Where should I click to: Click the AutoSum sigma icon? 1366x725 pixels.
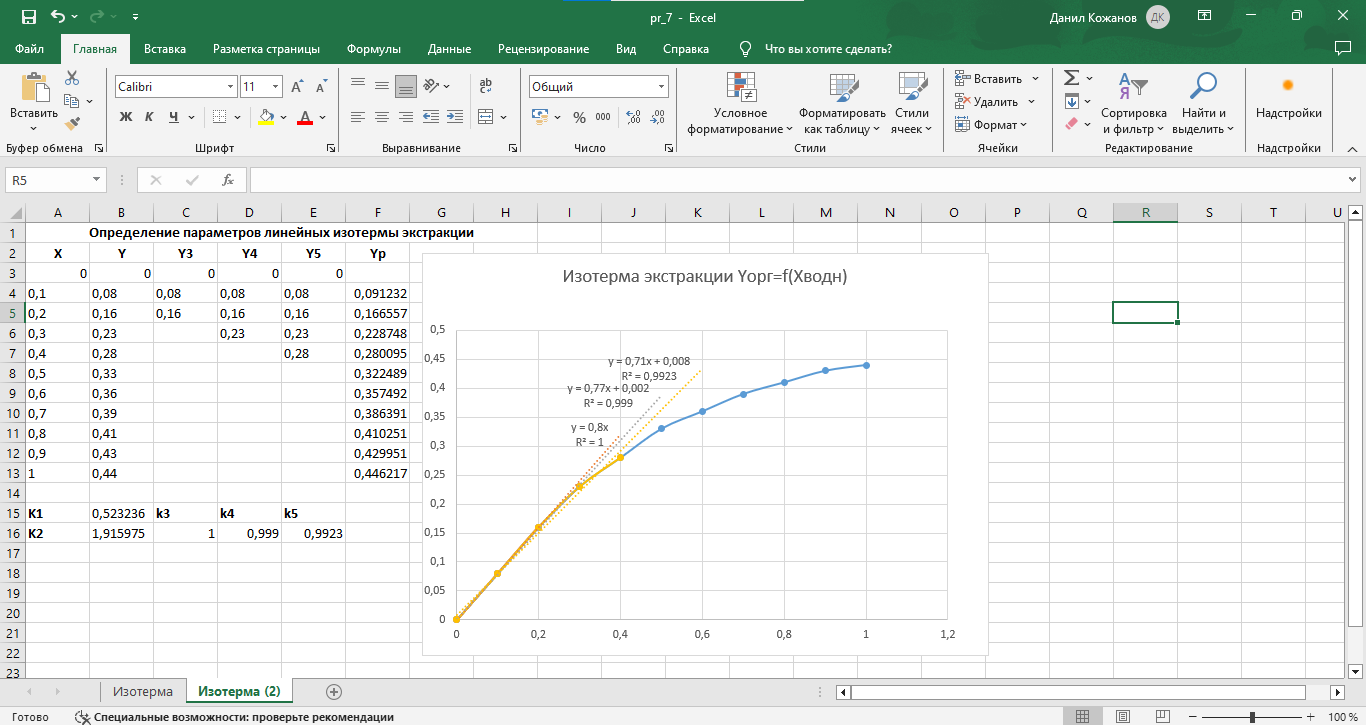point(1071,78)
